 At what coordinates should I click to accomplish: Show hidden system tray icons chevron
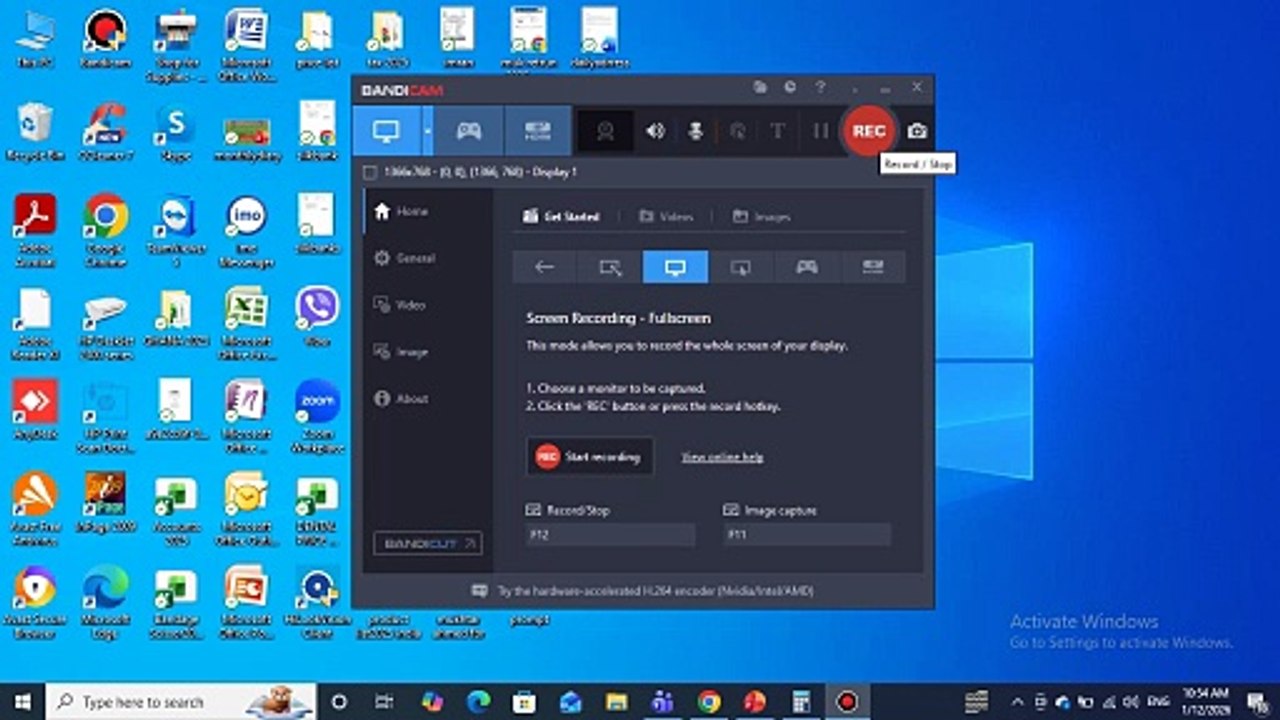click(1018, 702)
